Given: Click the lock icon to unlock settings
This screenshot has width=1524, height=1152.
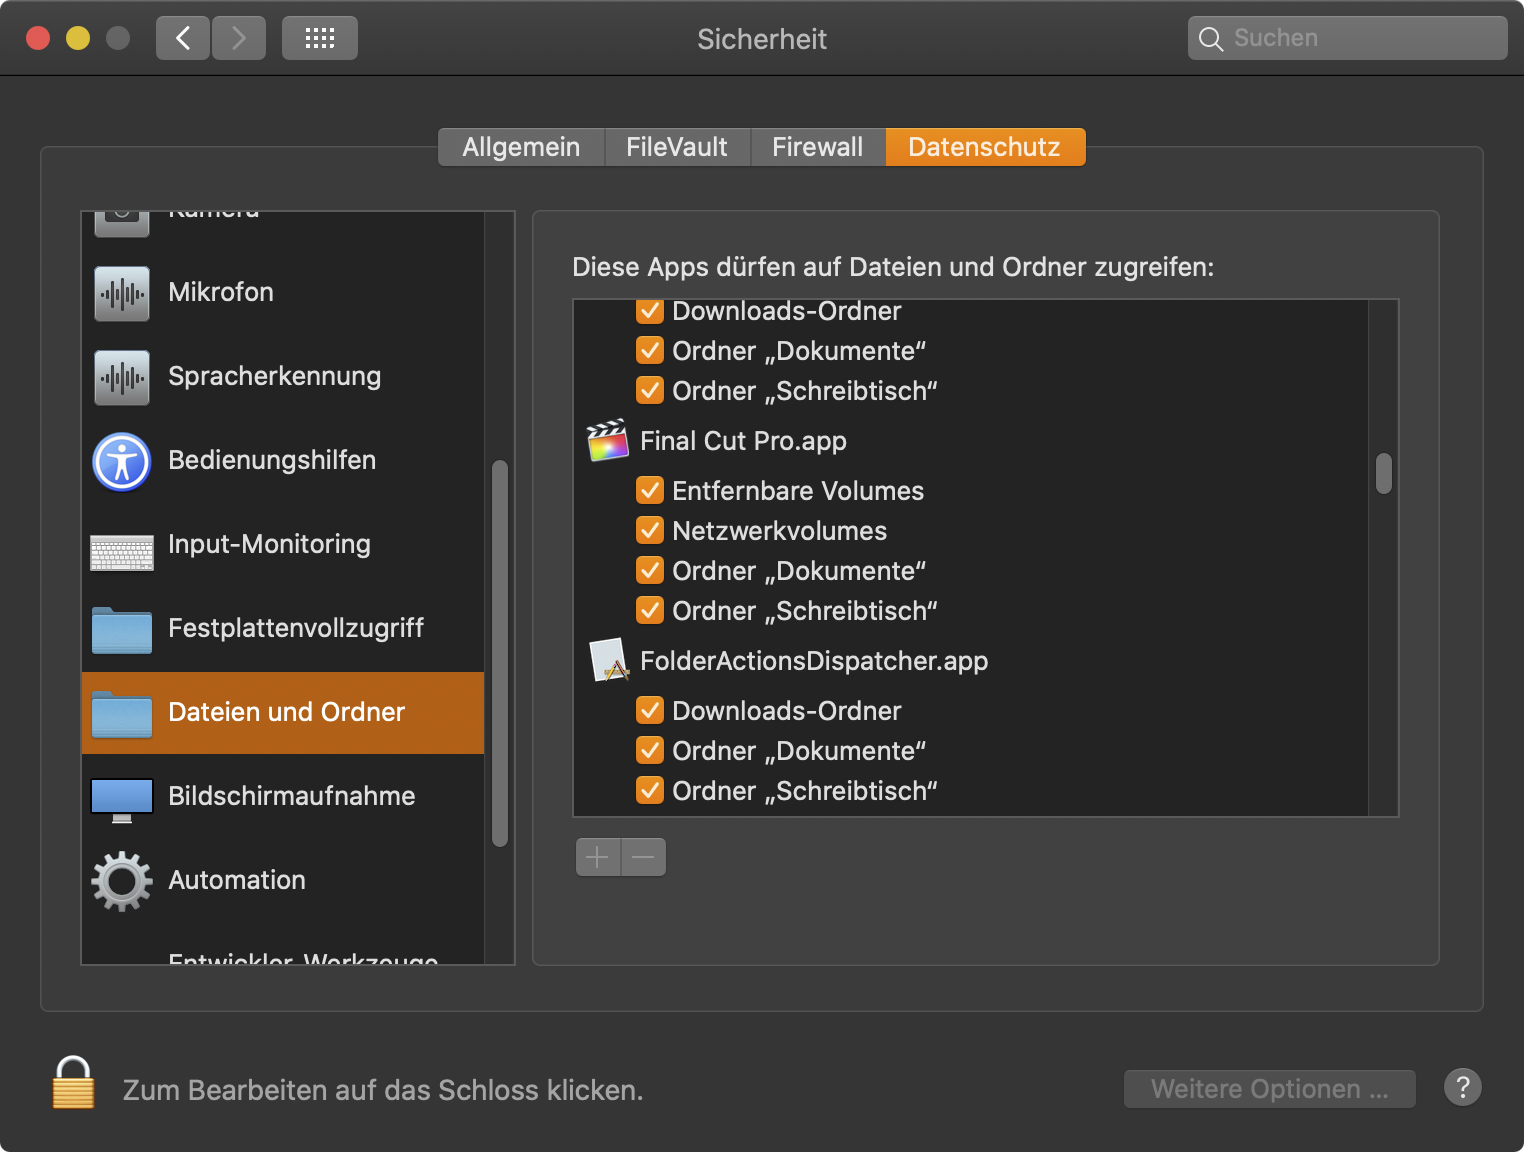Looking at the screenshot, I should click(73, 1084).
